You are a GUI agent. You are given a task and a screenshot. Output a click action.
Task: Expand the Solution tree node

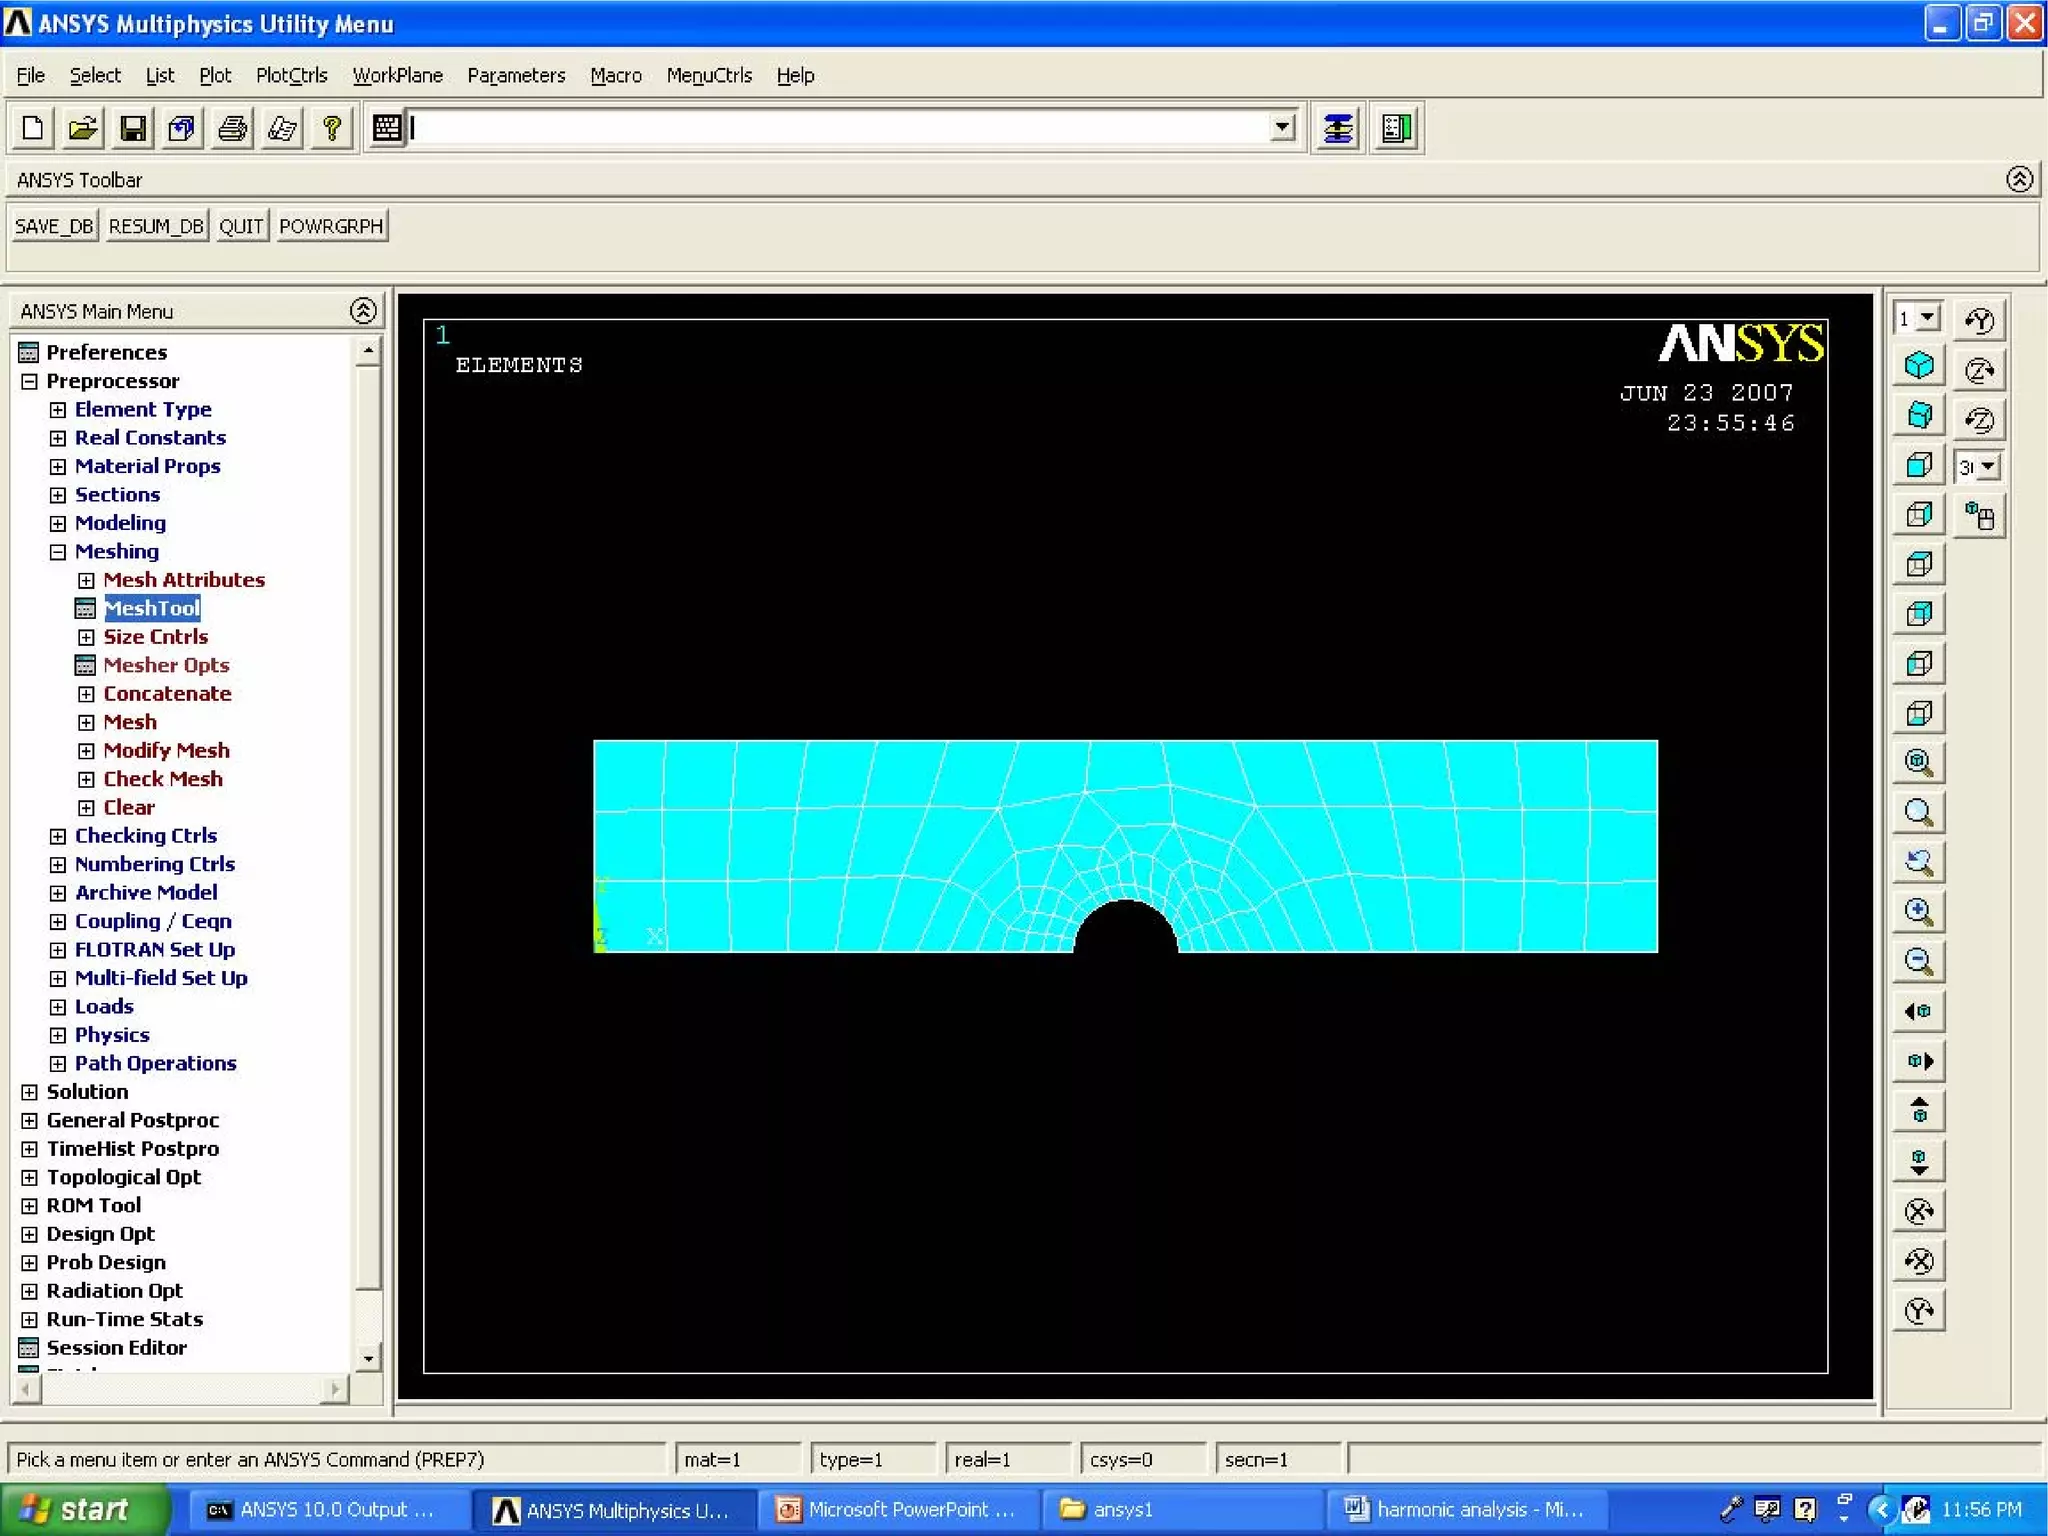point(30,1092)
